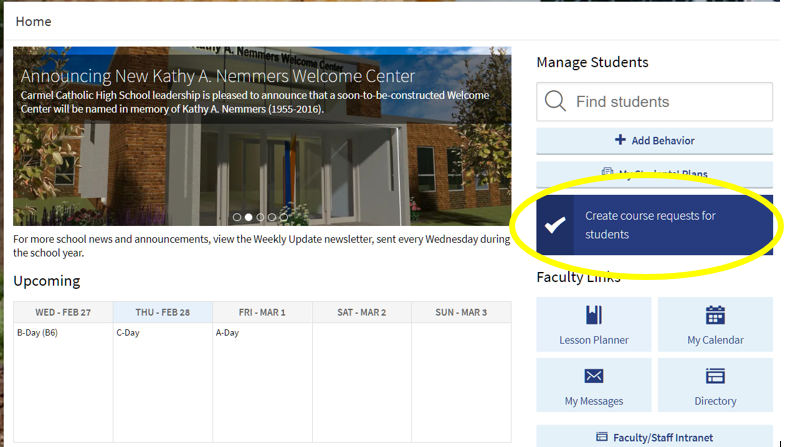Viewport: 790px width, 447px height.
Task: Click the Upcoming section heading
Action: [47, 281]
